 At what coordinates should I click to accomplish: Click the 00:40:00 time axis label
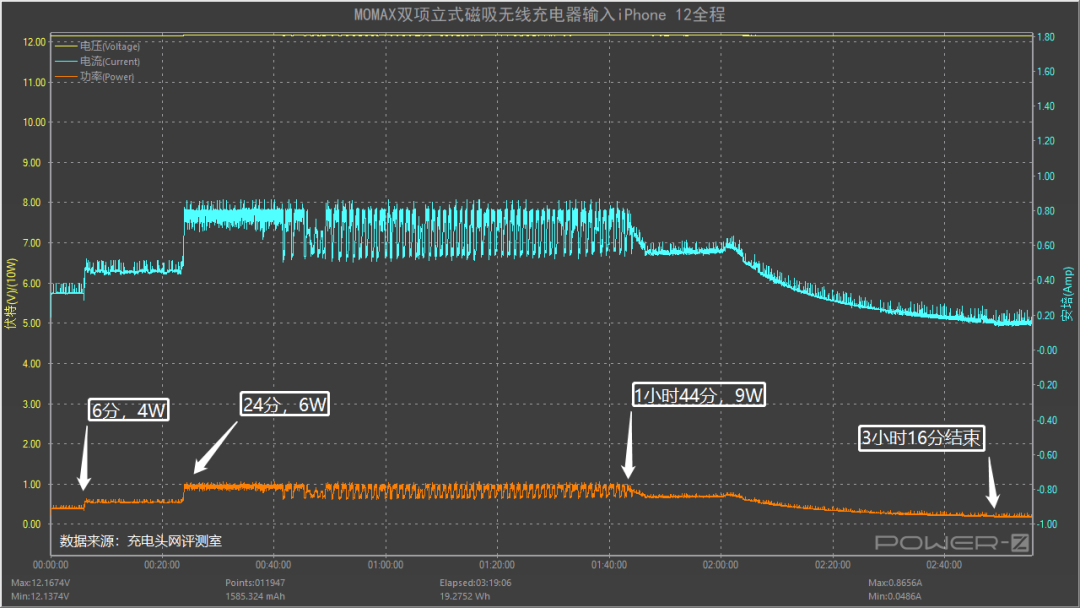coord(273,565)
